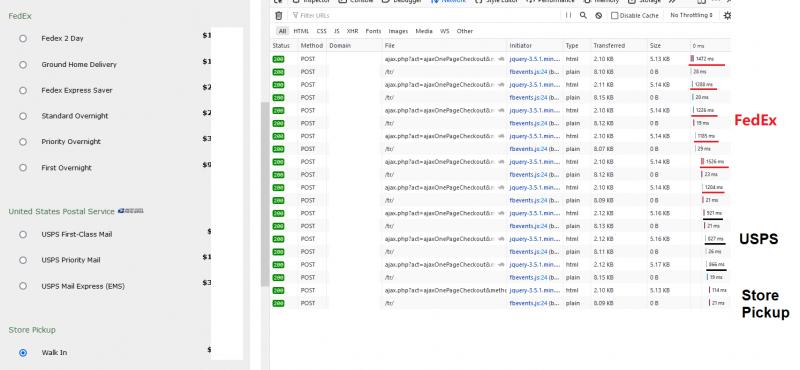Sort by the File column header
Image resolution: width=800 pixels, height=370 pixels.
[444, 46]
